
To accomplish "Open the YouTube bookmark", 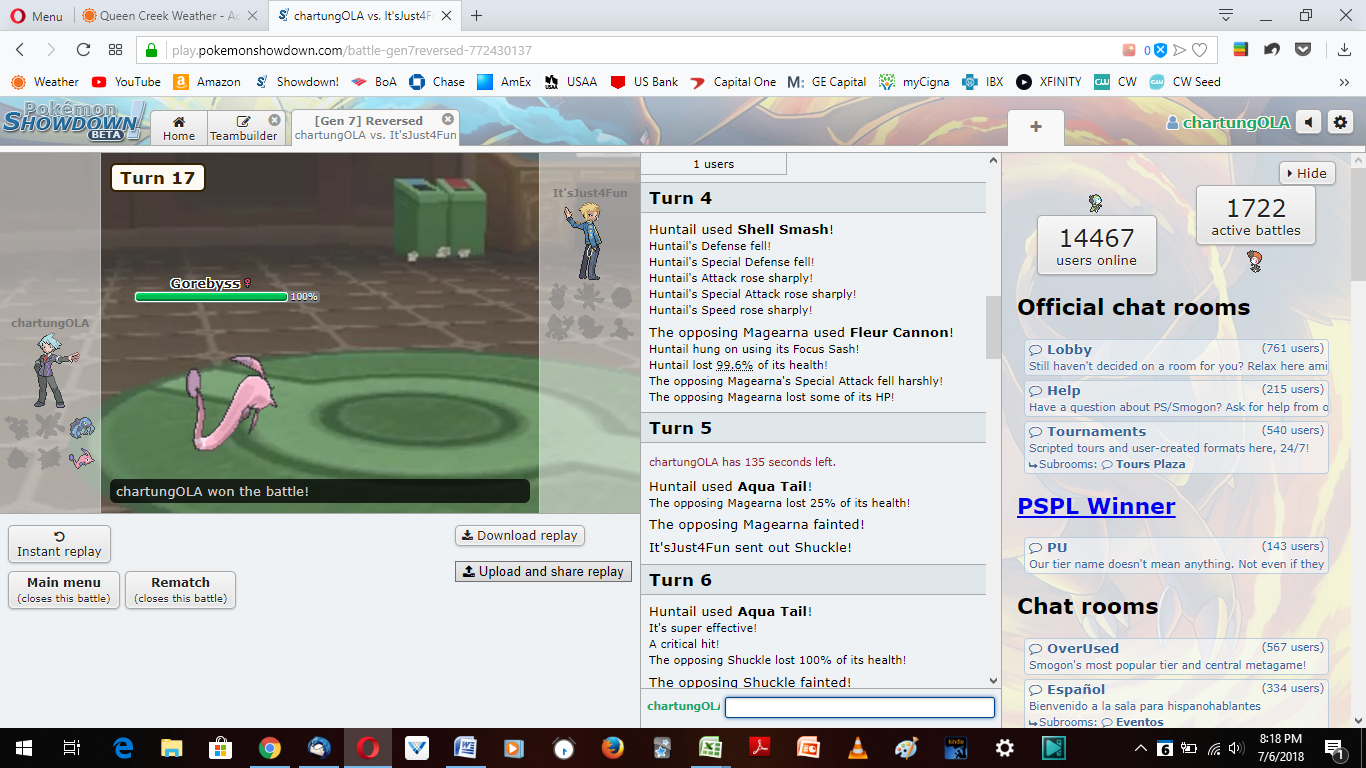I will (127, 82).
